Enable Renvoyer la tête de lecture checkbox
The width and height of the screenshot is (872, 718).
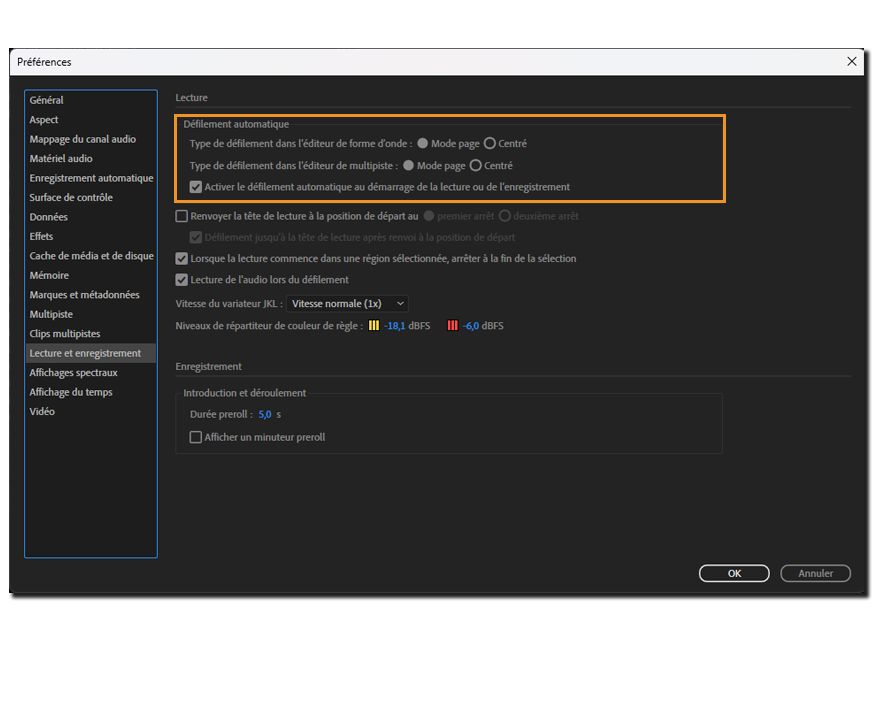[181, 216]
